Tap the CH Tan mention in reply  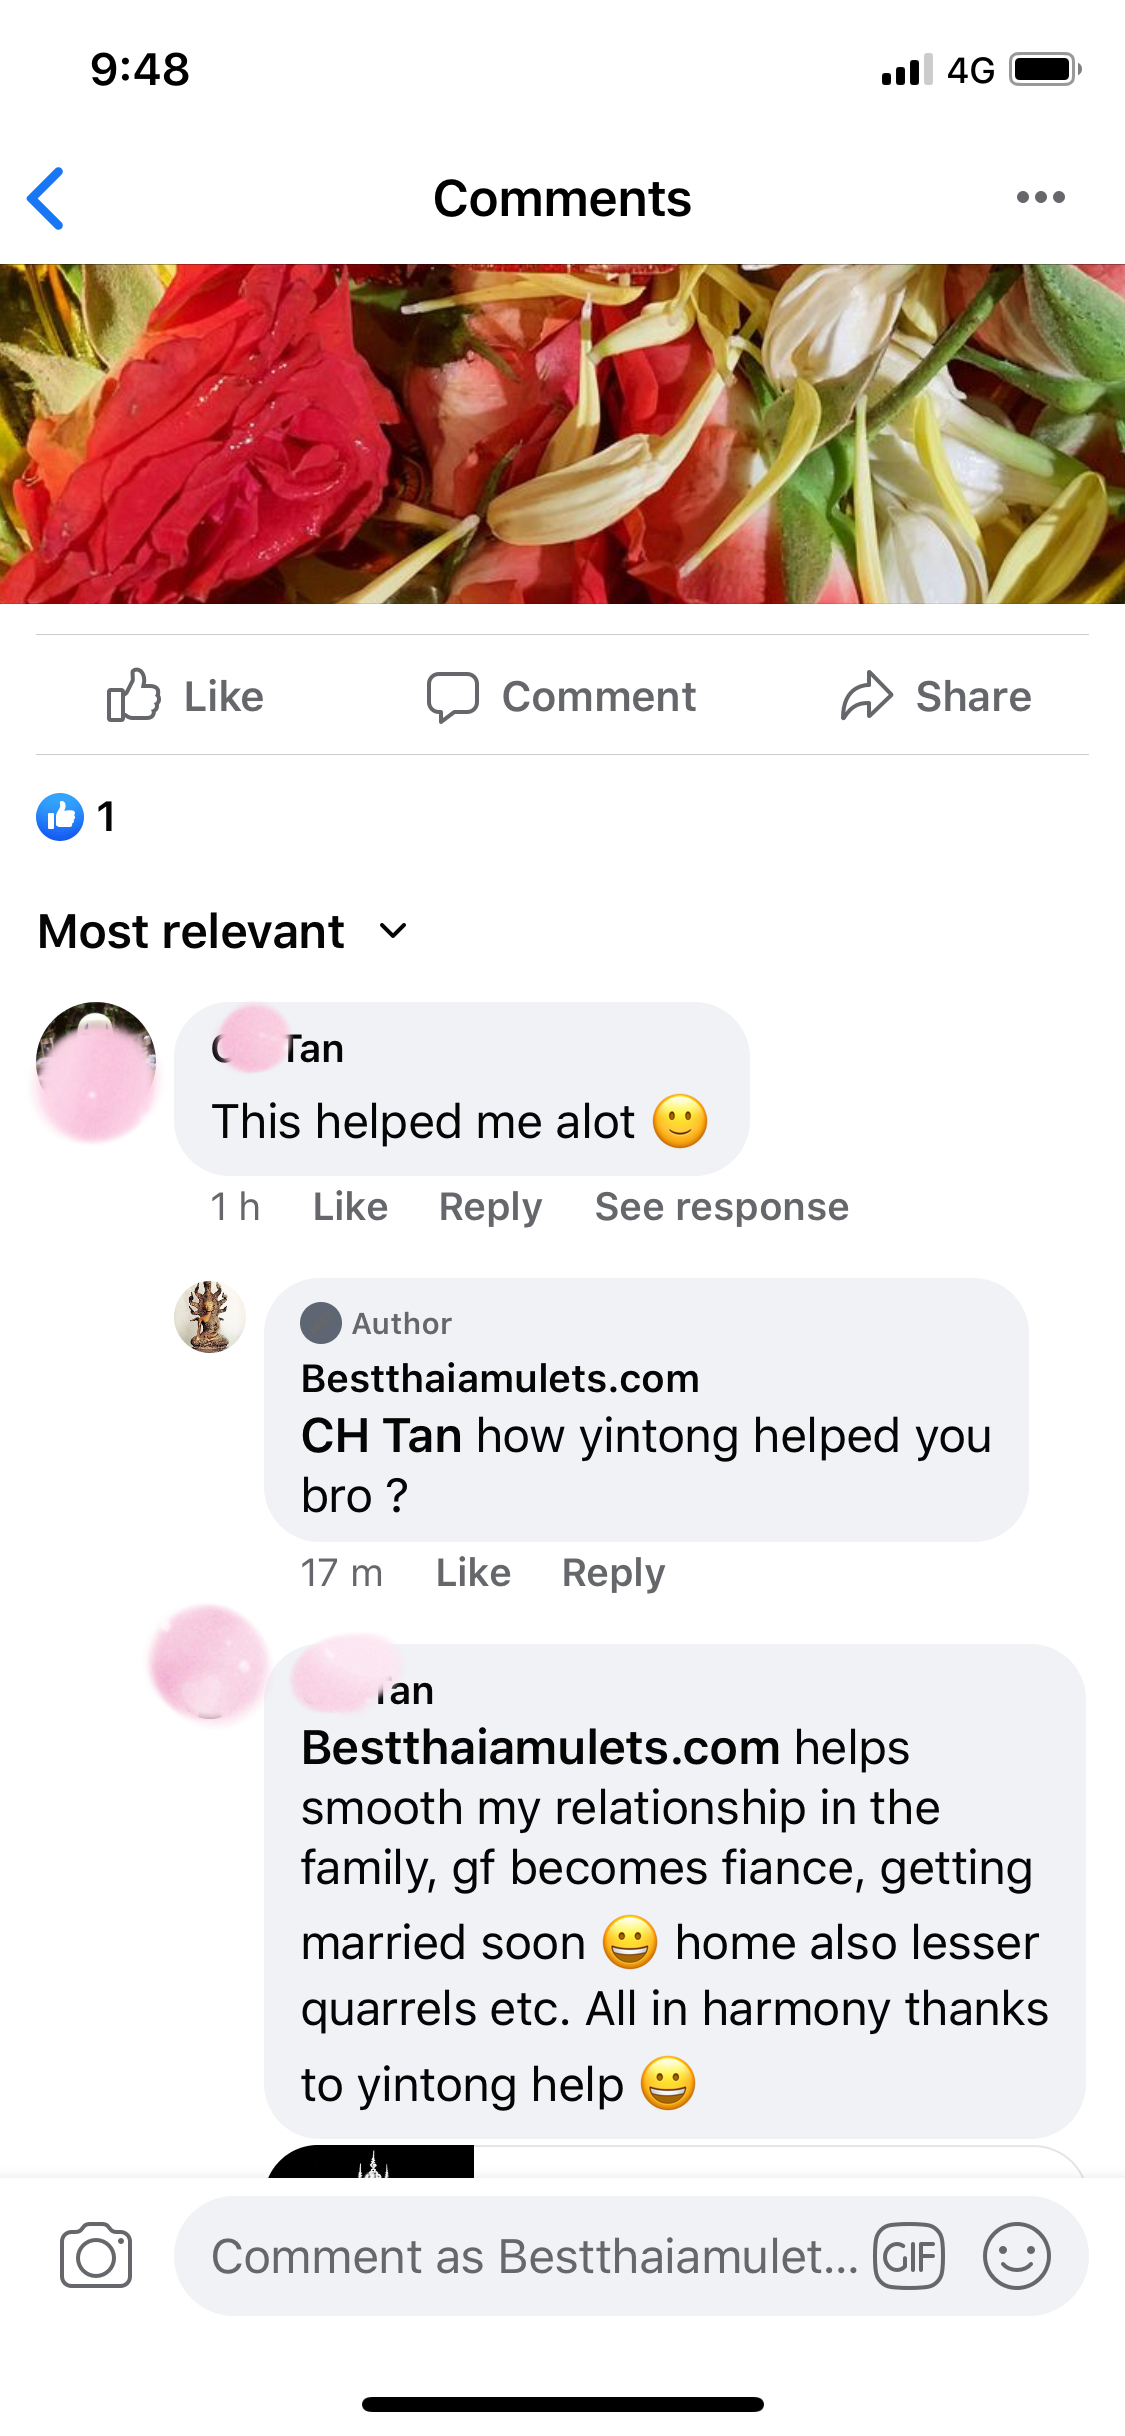pyautogui.click(x=381, y=1436)
